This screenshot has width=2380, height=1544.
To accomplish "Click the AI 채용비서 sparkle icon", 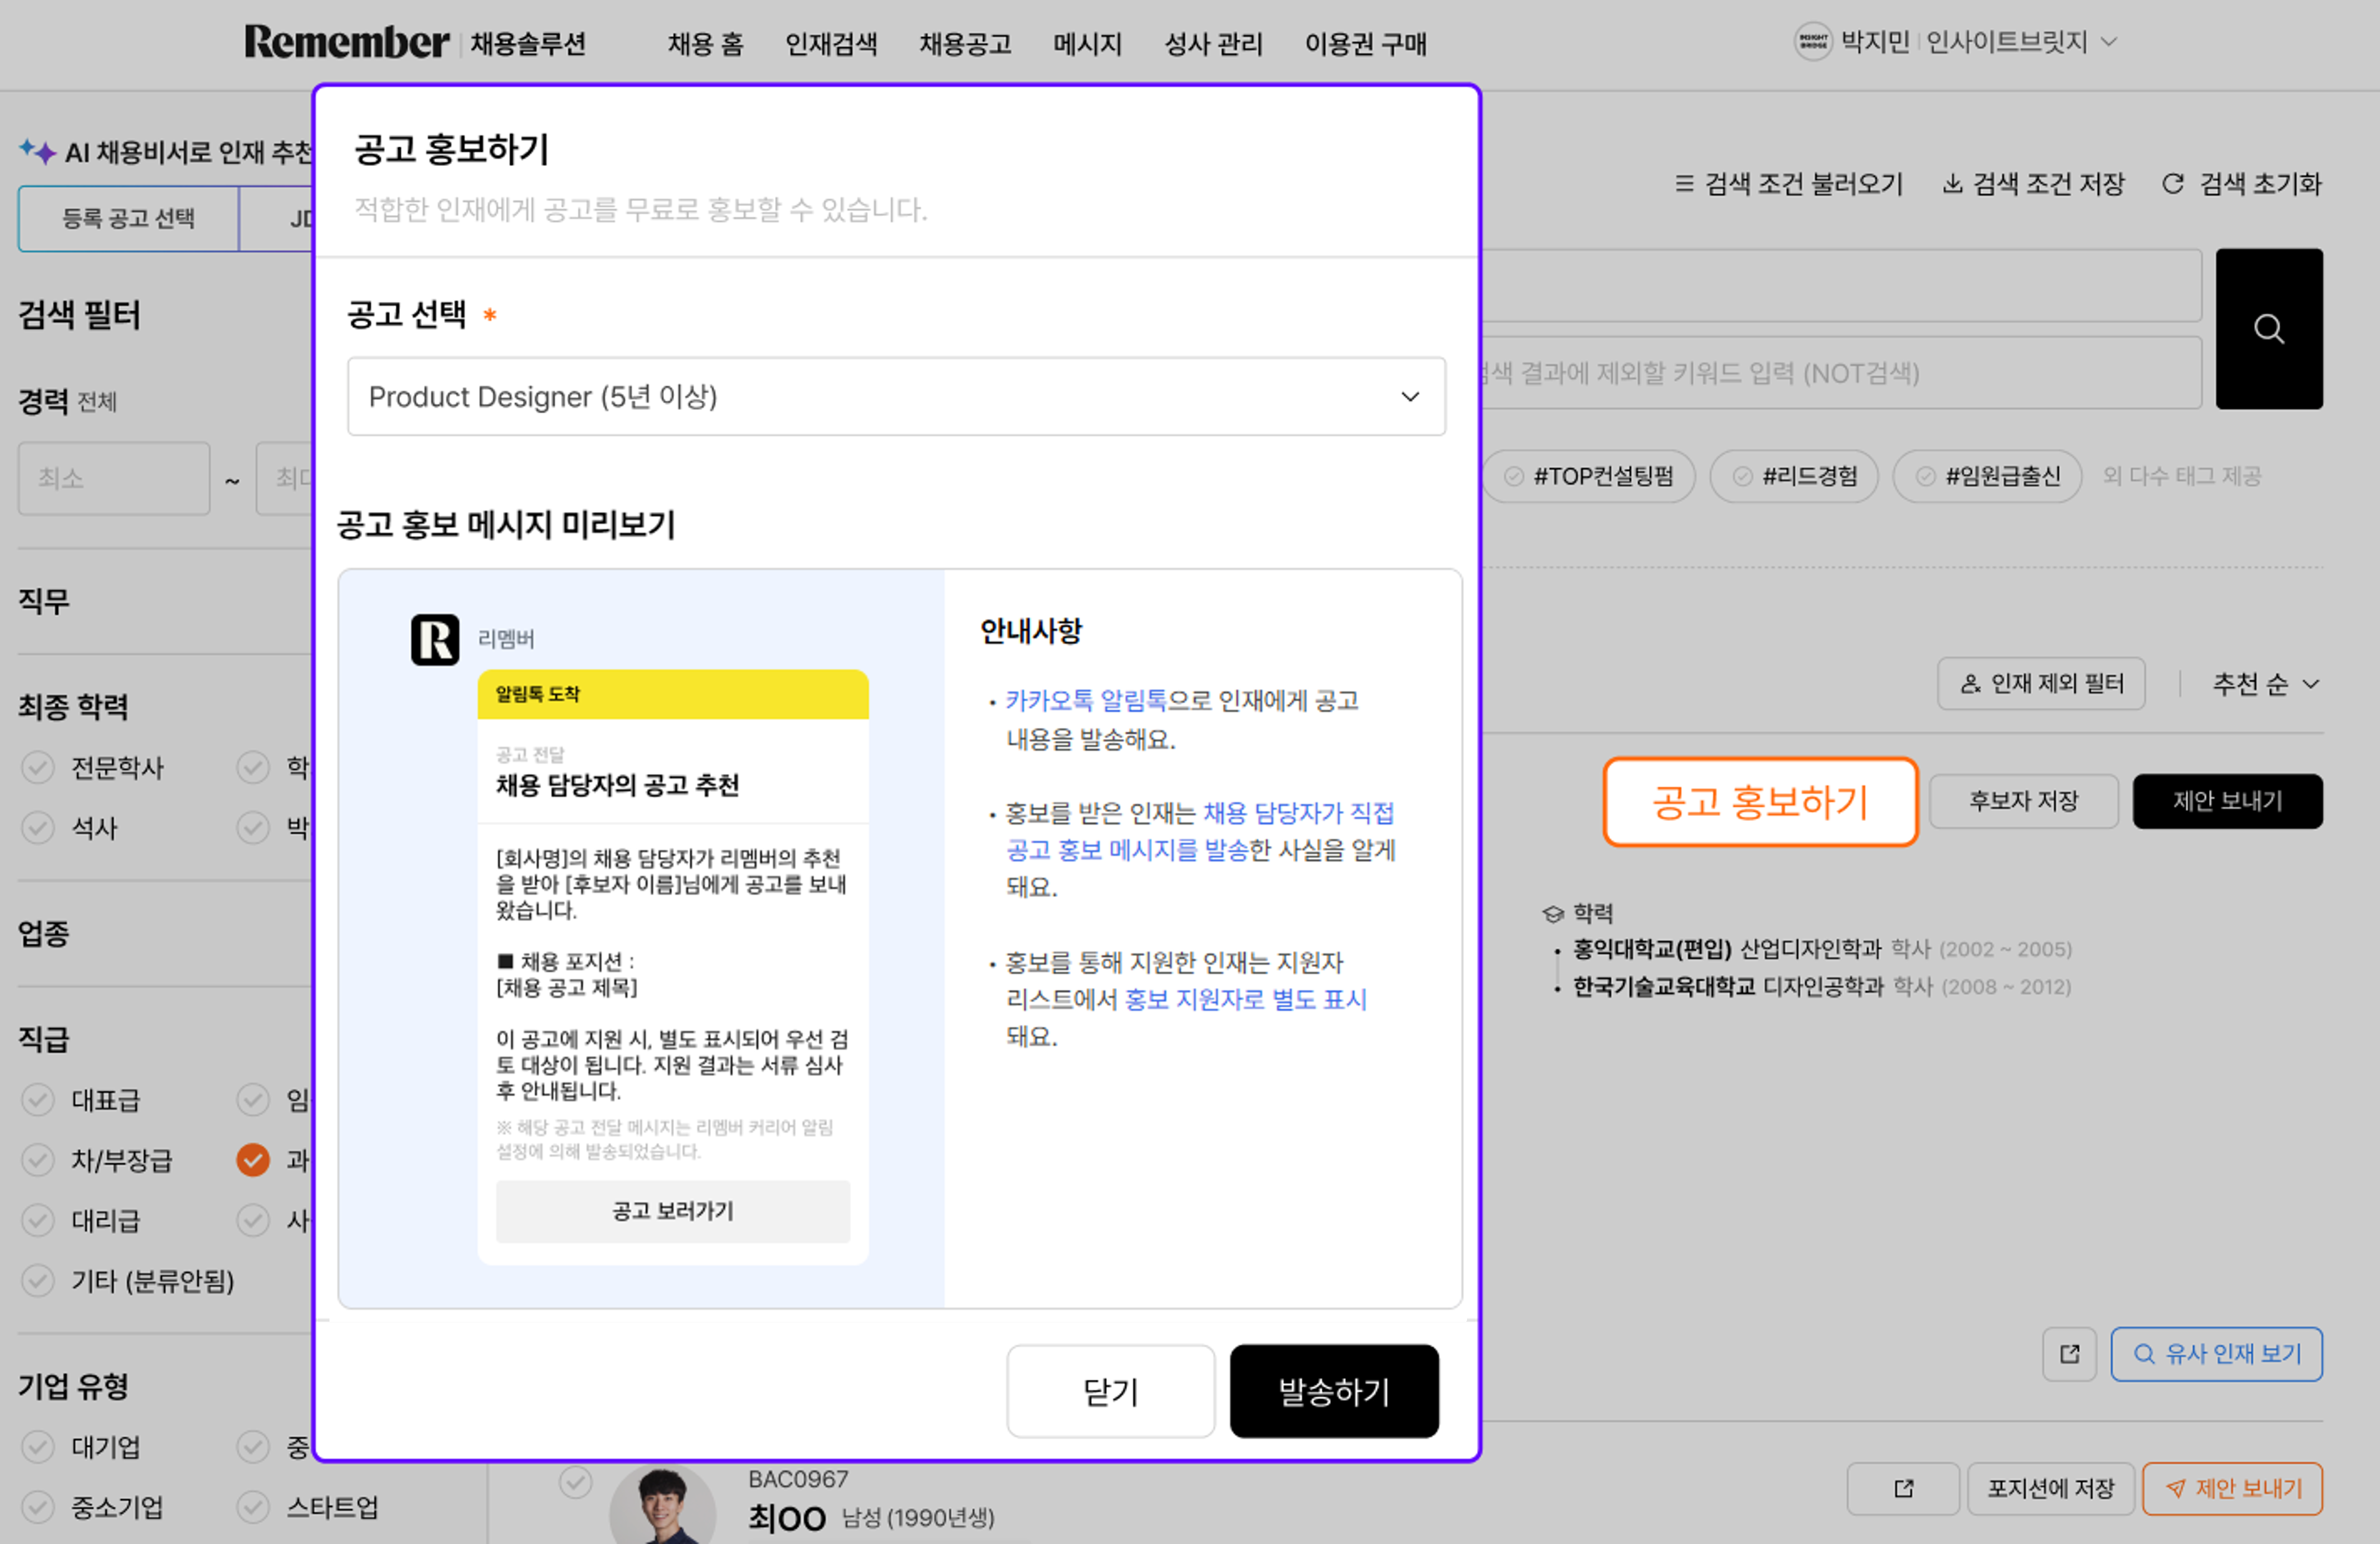I will tap(36, 150).
